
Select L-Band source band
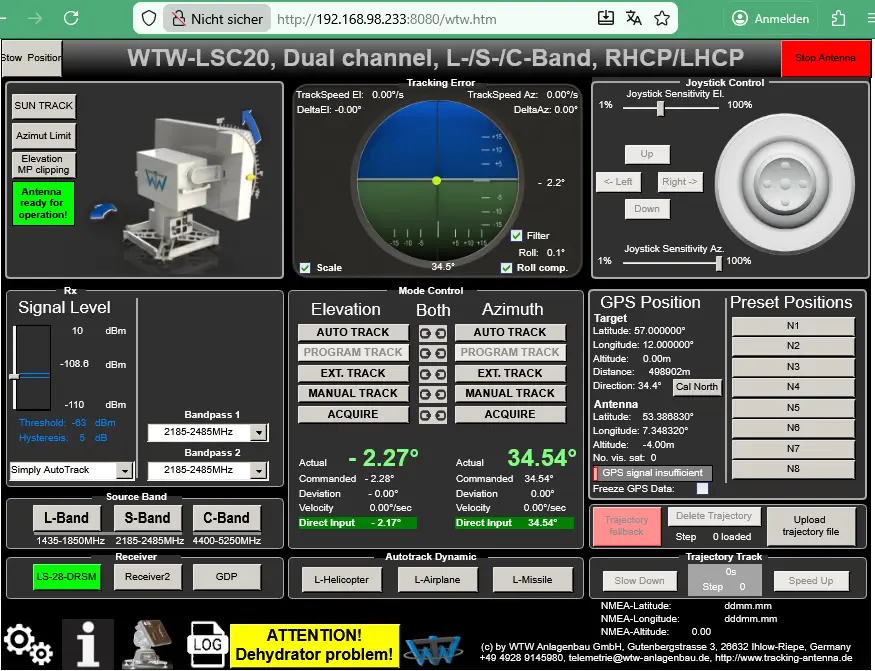tap(66, 518)
